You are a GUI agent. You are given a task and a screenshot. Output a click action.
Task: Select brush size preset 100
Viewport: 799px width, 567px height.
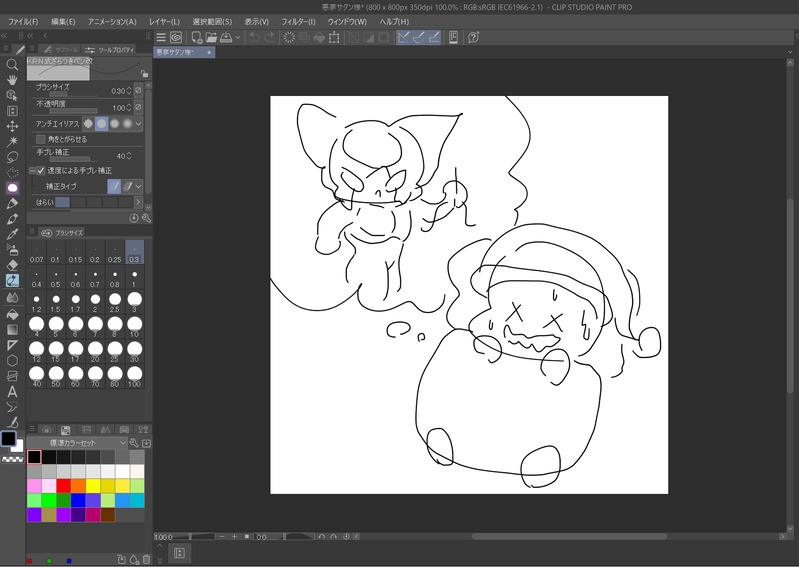135,377
